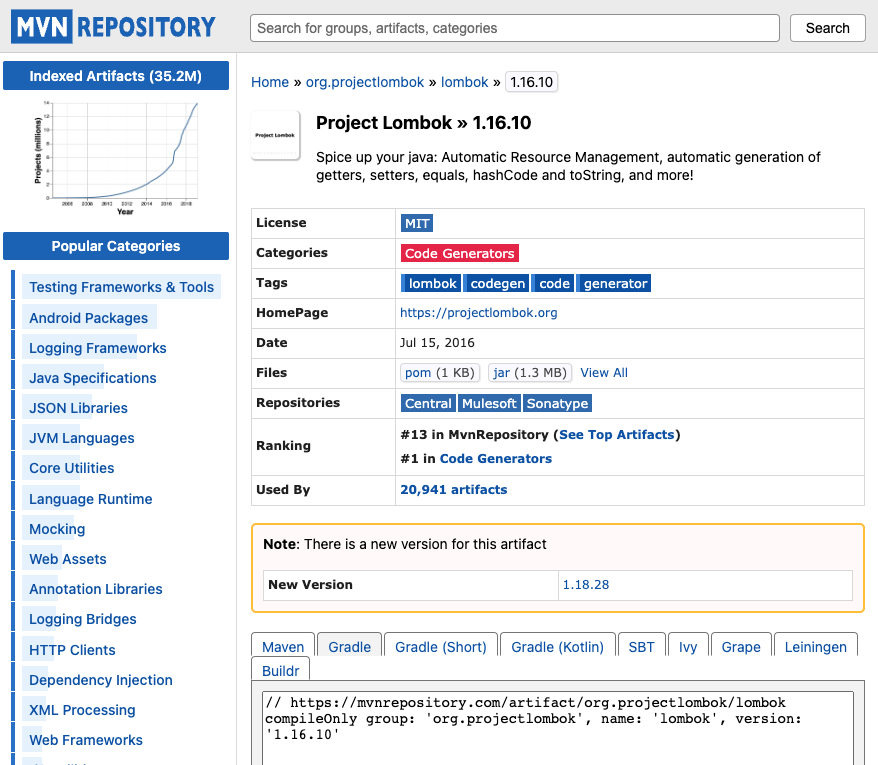Click the Jul 15, 2016 date value
The width and height of the screenshot is (878, 765).
(x=437, y=343)
